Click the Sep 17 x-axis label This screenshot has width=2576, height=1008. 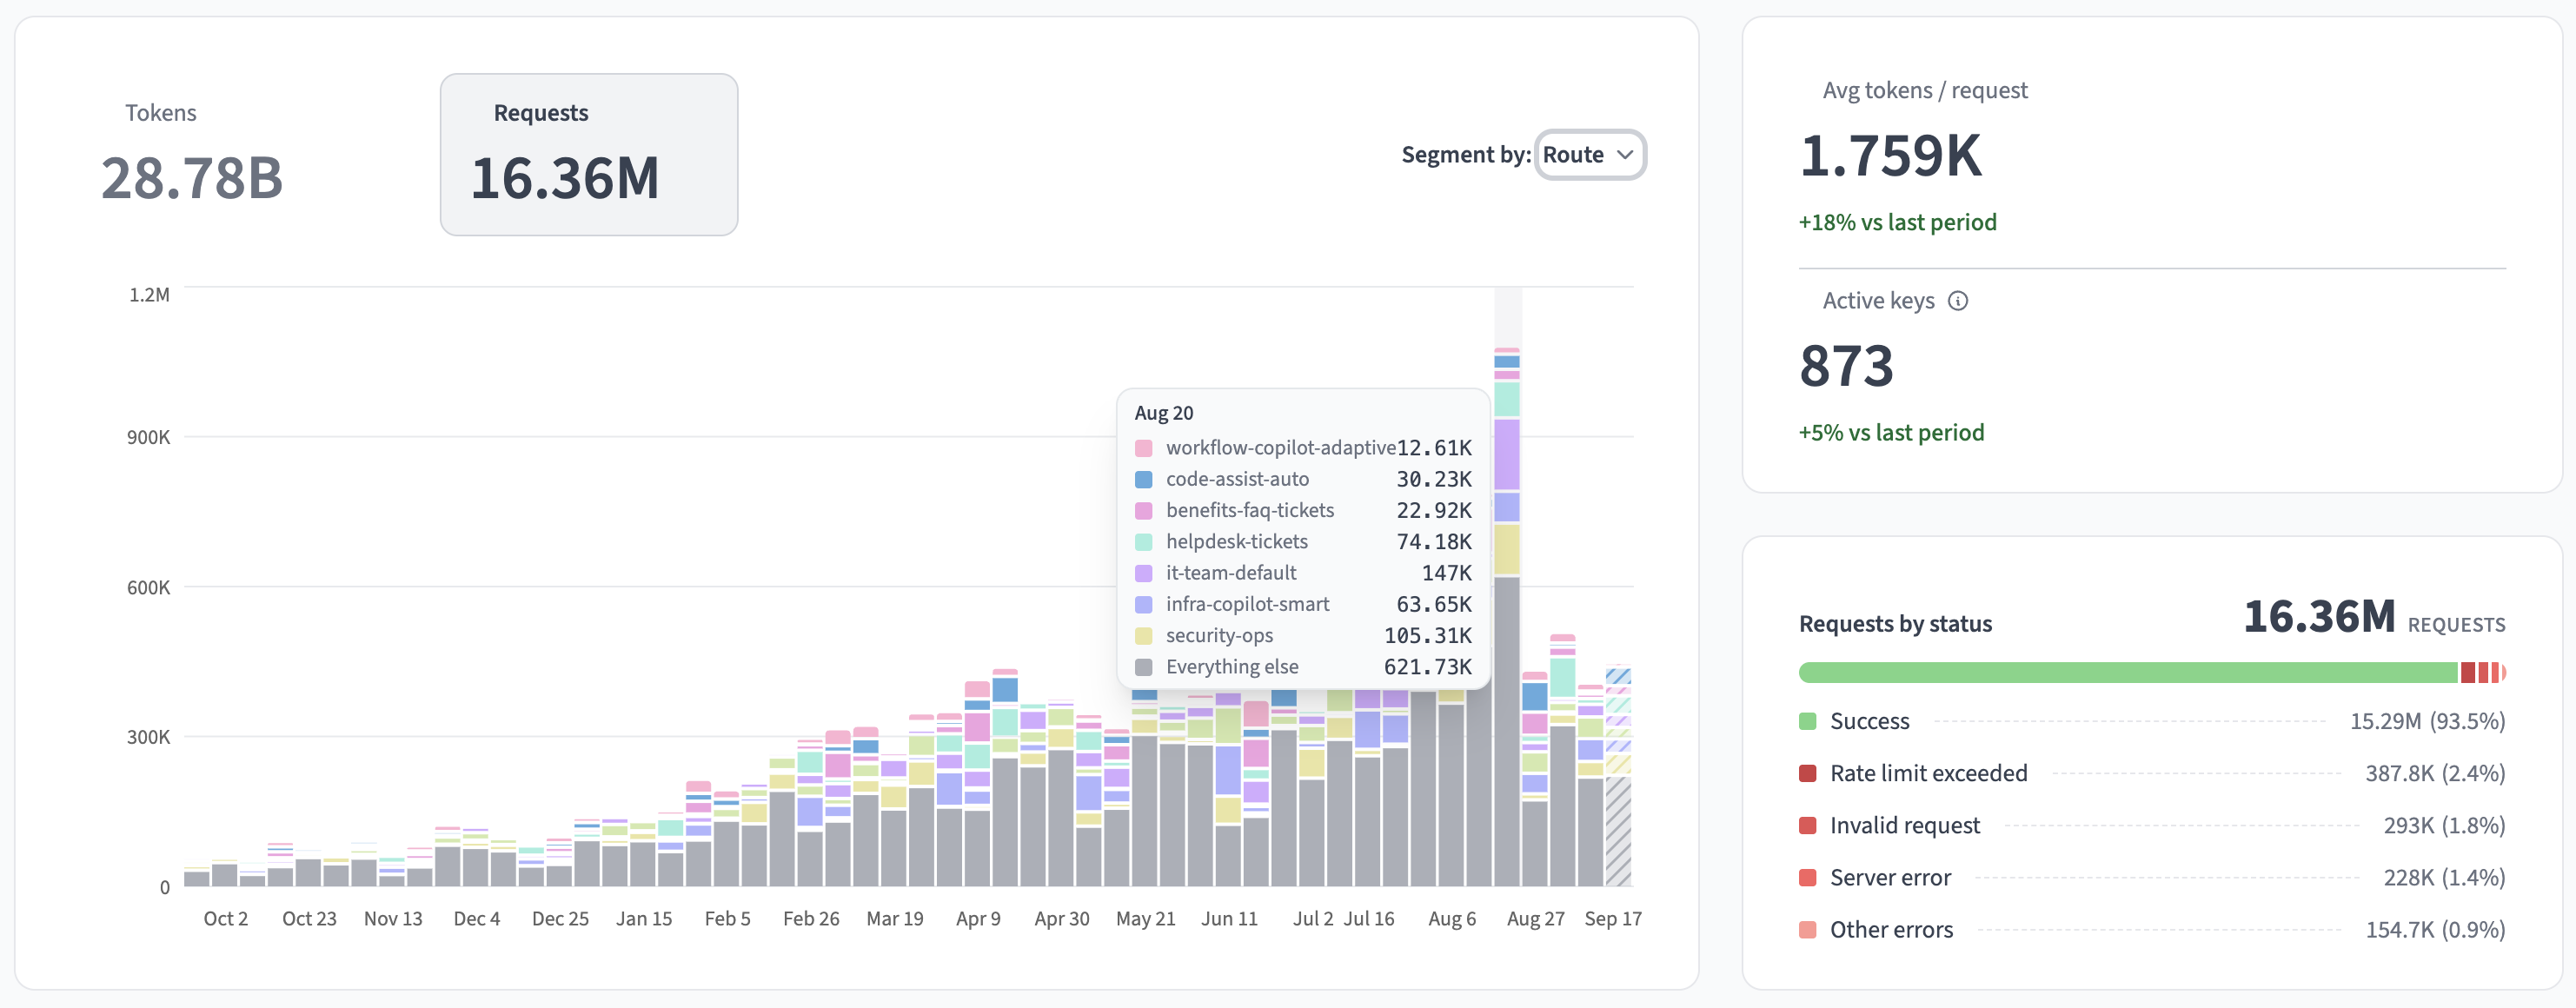(x=1613, y=918)
